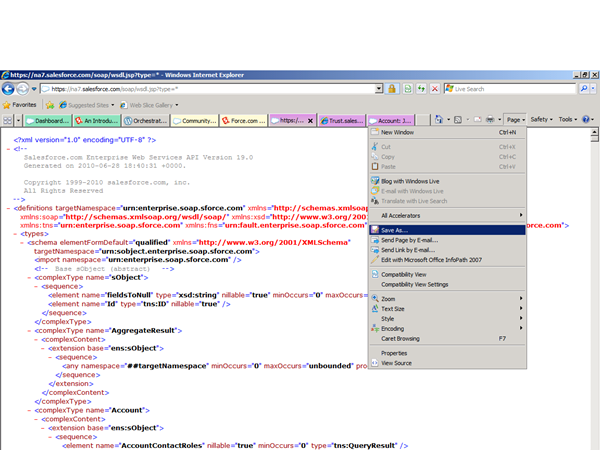Switch to the Account: J... tab
The height and width of the screenshot is (450, 600).
pos(391,121)
